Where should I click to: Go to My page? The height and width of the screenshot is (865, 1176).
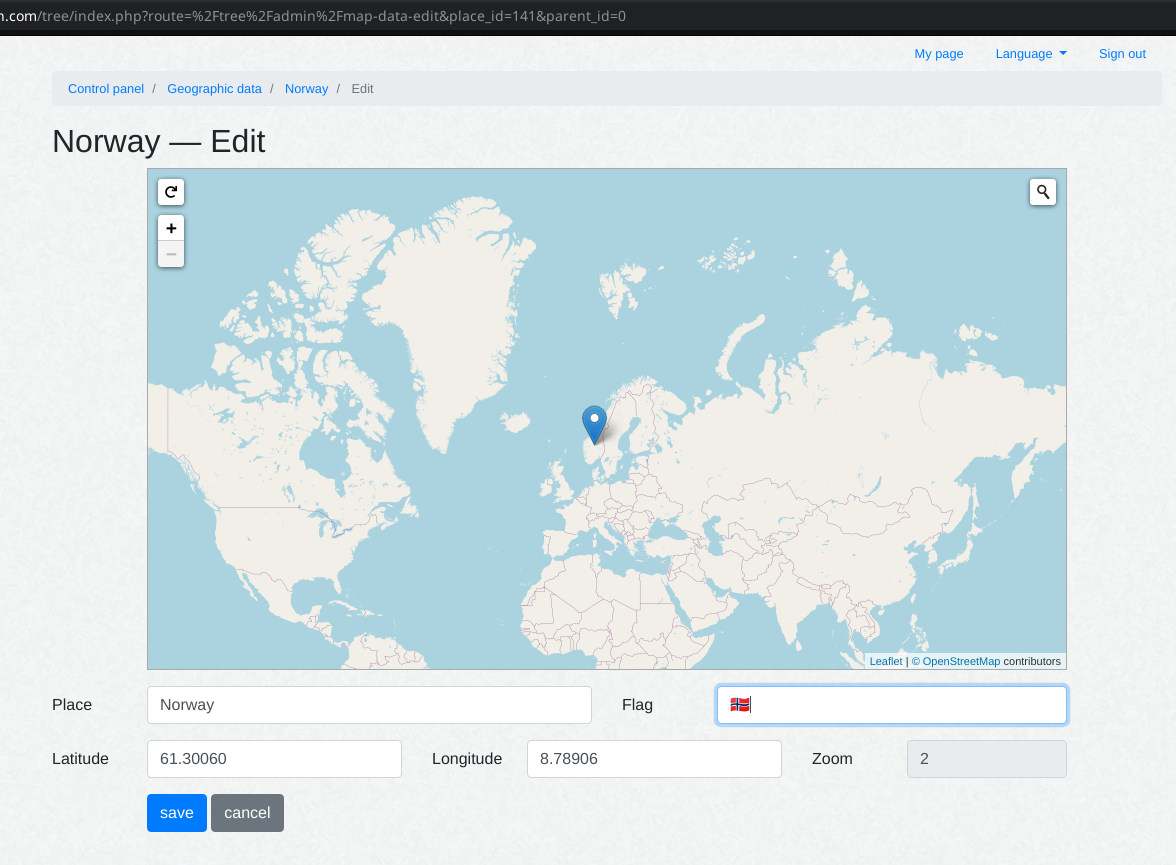[938, 54]
